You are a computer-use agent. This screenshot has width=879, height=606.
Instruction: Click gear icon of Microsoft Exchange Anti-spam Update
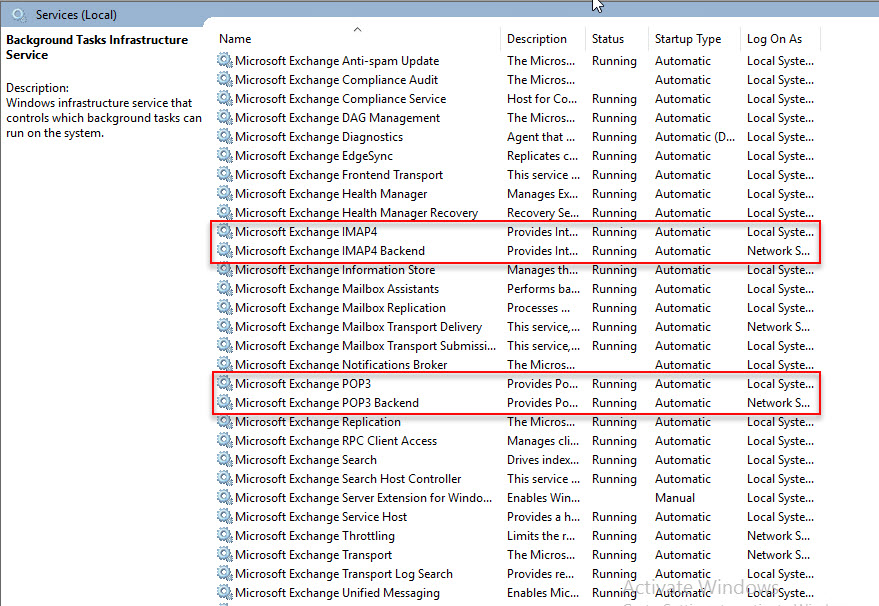click(225, 60)
